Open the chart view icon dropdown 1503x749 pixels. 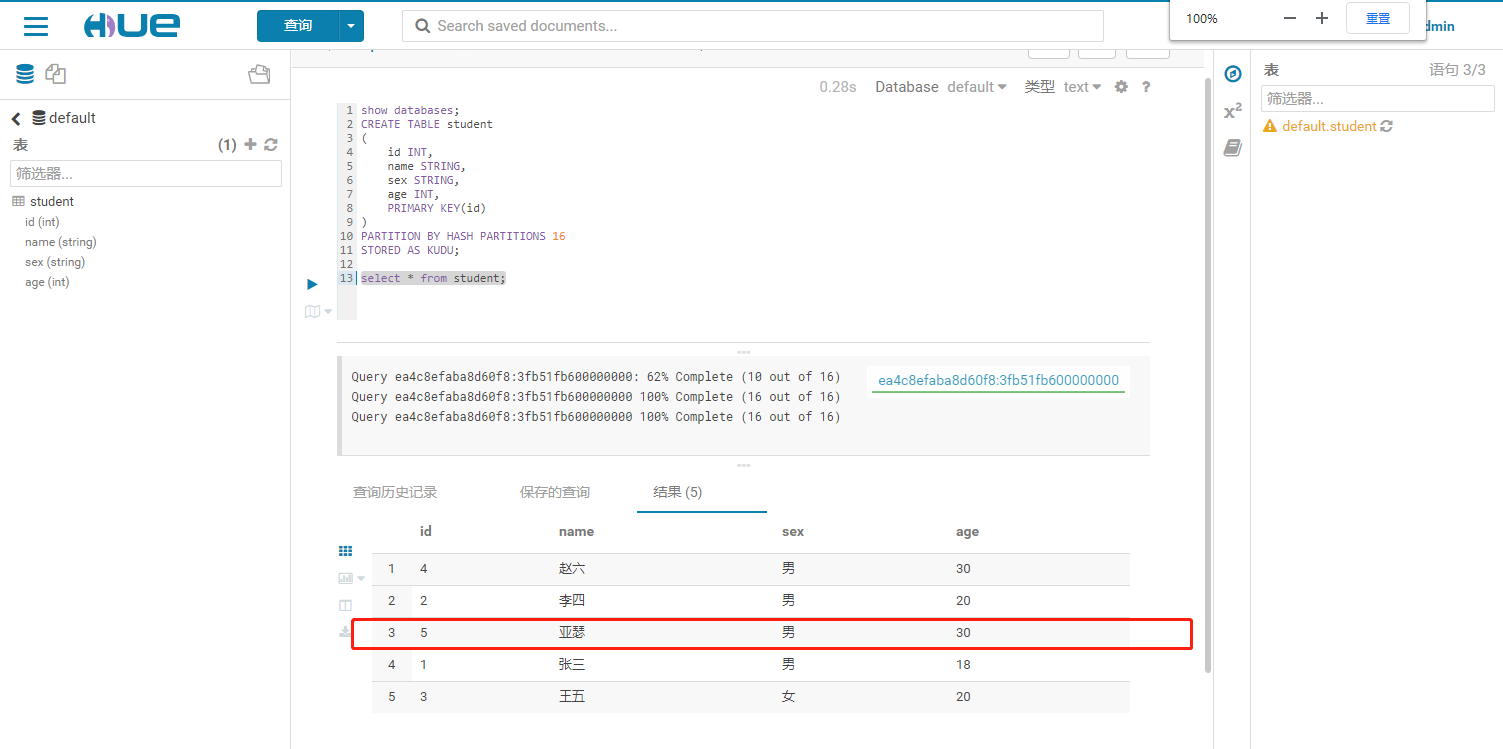[351, 578]
